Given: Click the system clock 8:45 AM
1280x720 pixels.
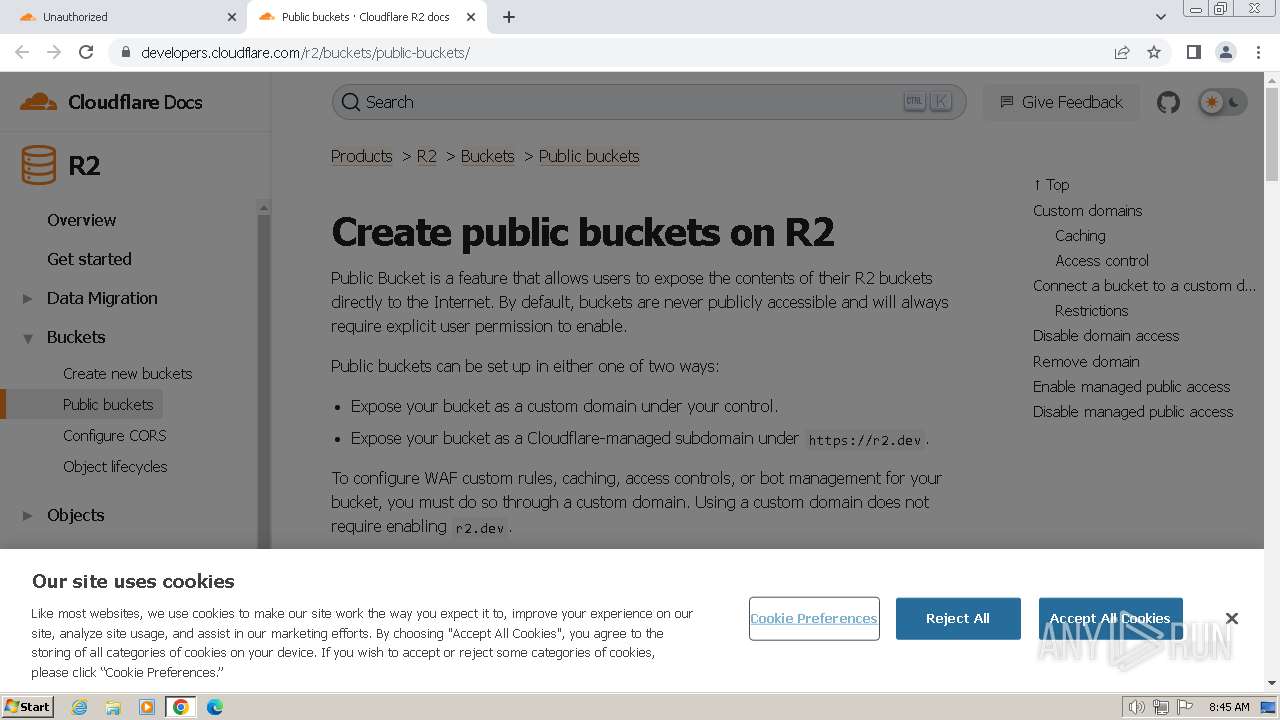Looking at the screenshot, I should 1229,707.
